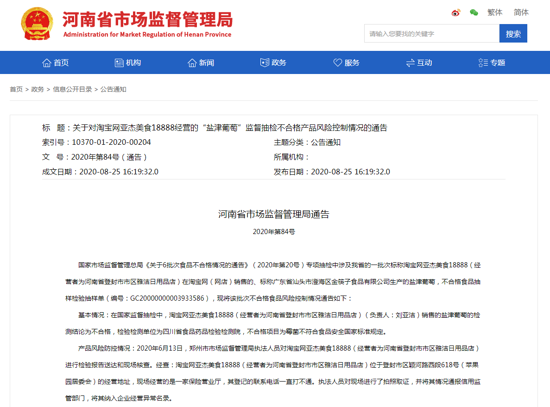The image size is (550, 407).
Task: Switch to 简体 simplified Chinese
Action: [x=521, y=13]
